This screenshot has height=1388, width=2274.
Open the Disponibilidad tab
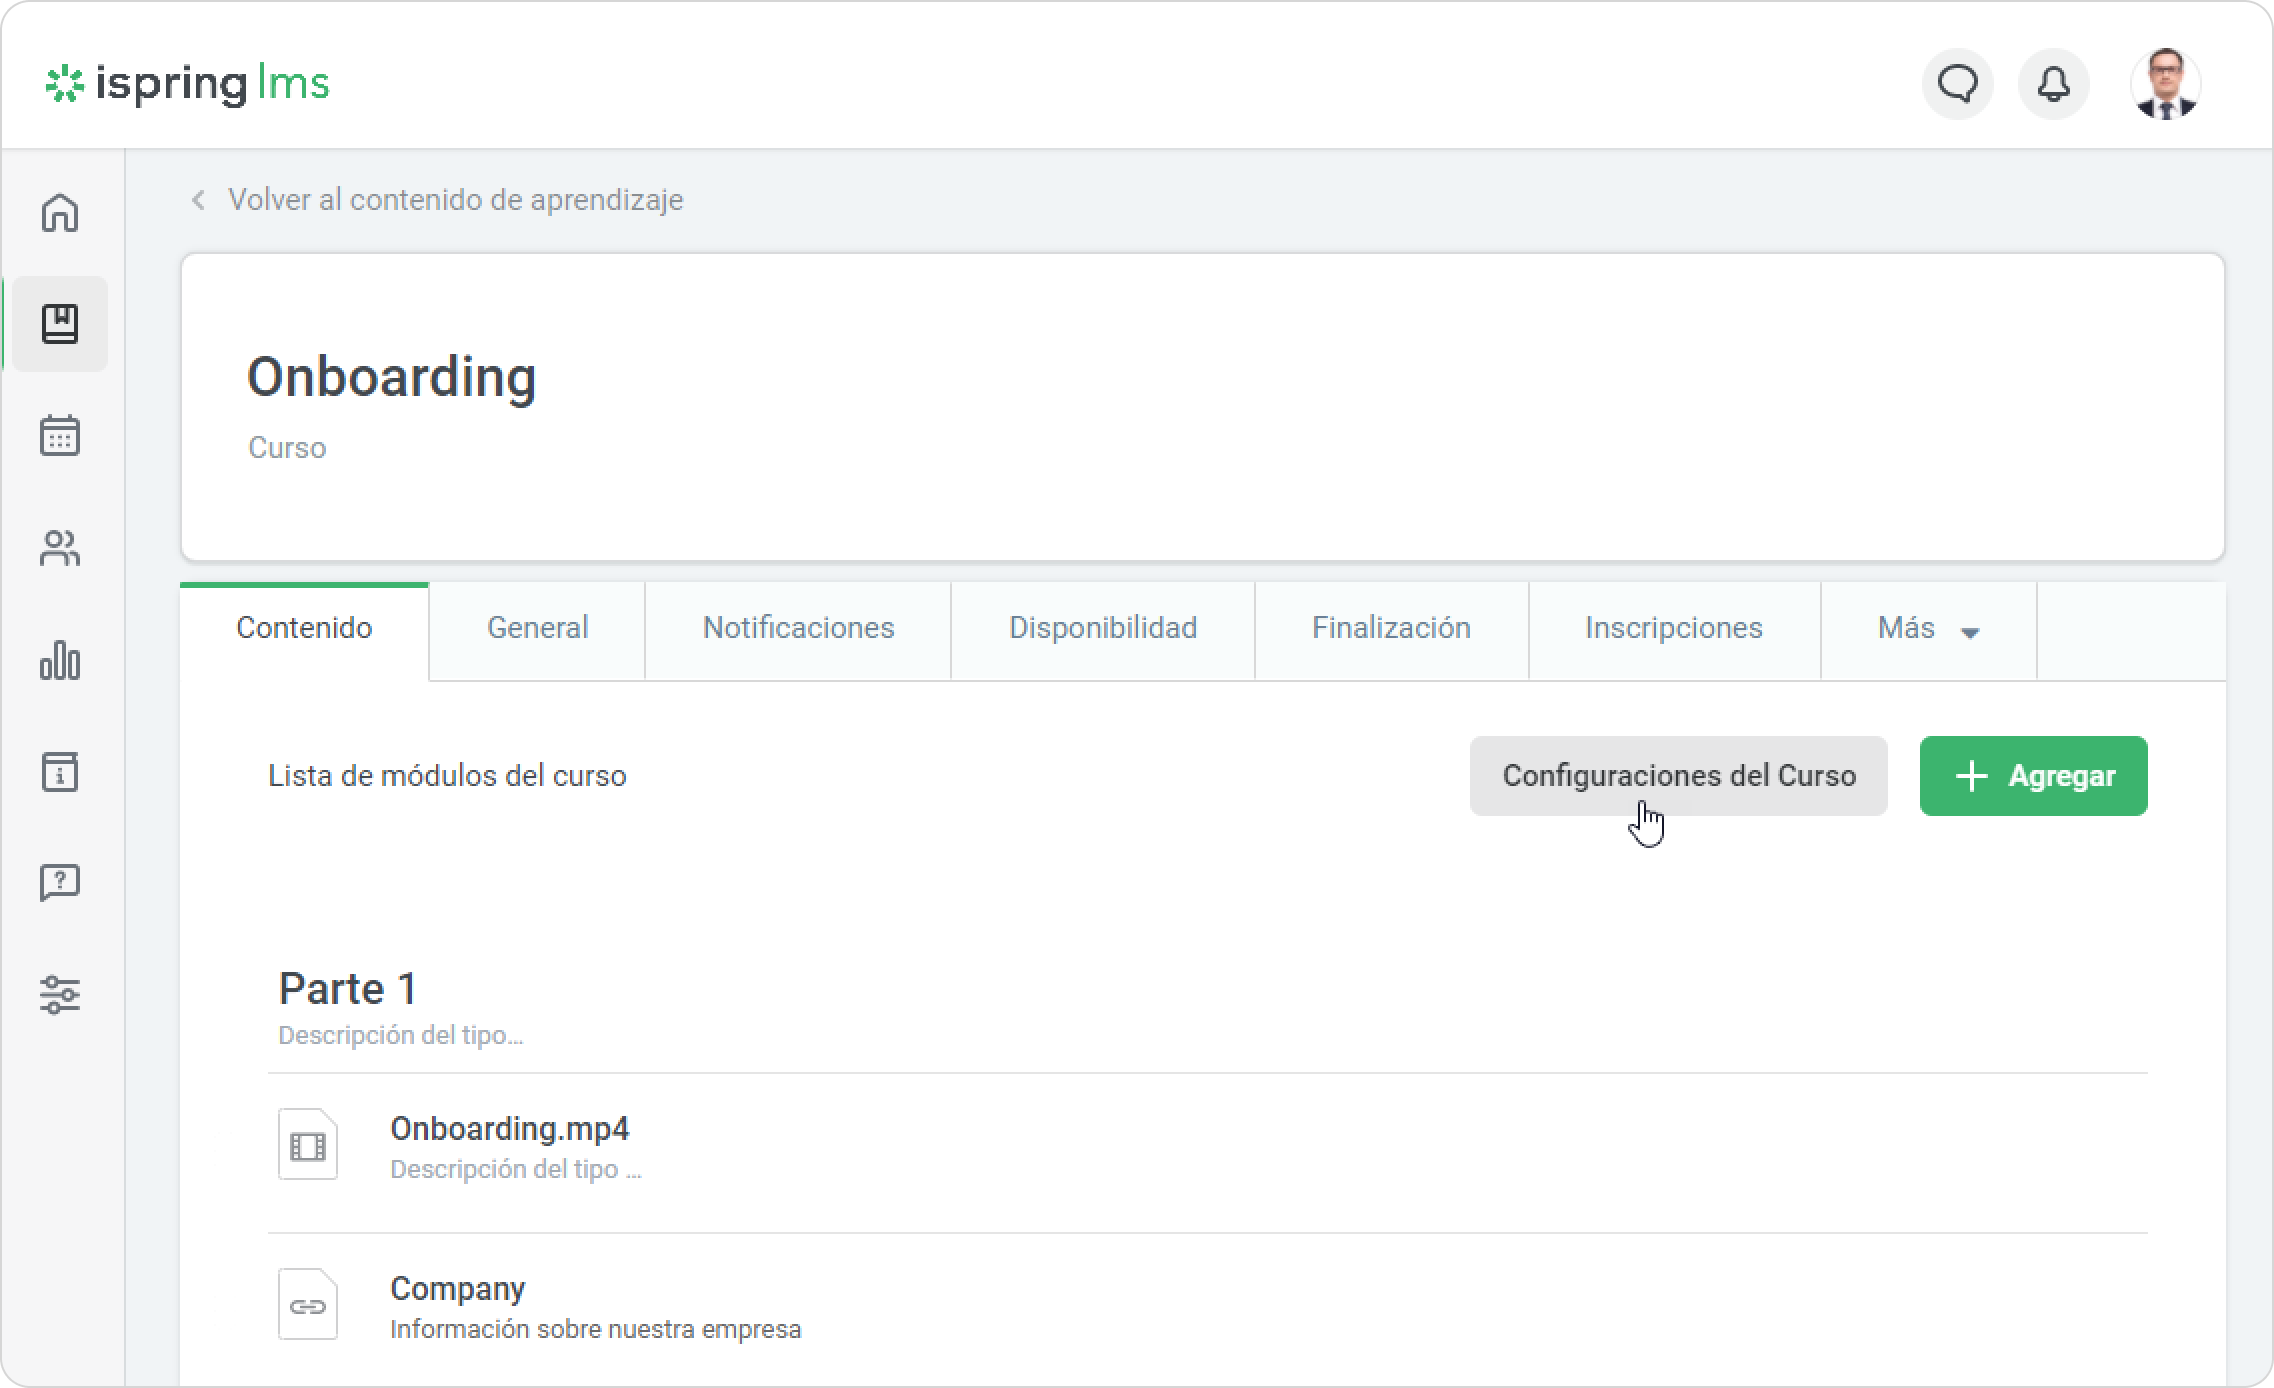click(1102, 629)
